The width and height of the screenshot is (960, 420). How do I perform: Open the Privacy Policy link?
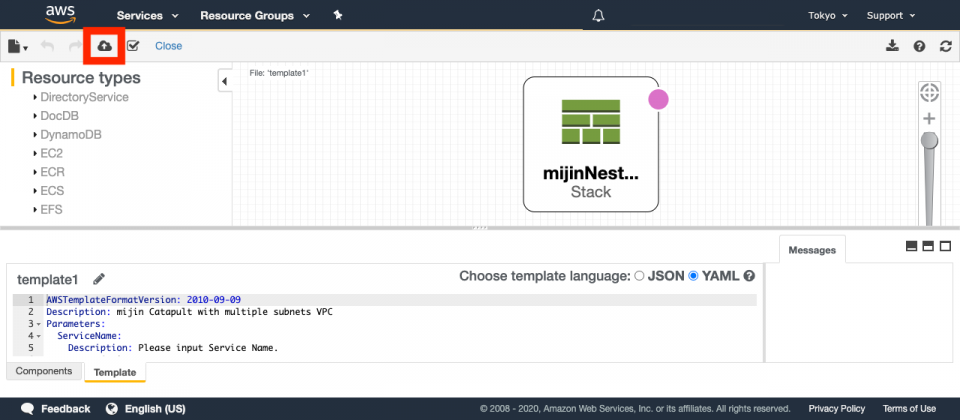coord(837,408)
